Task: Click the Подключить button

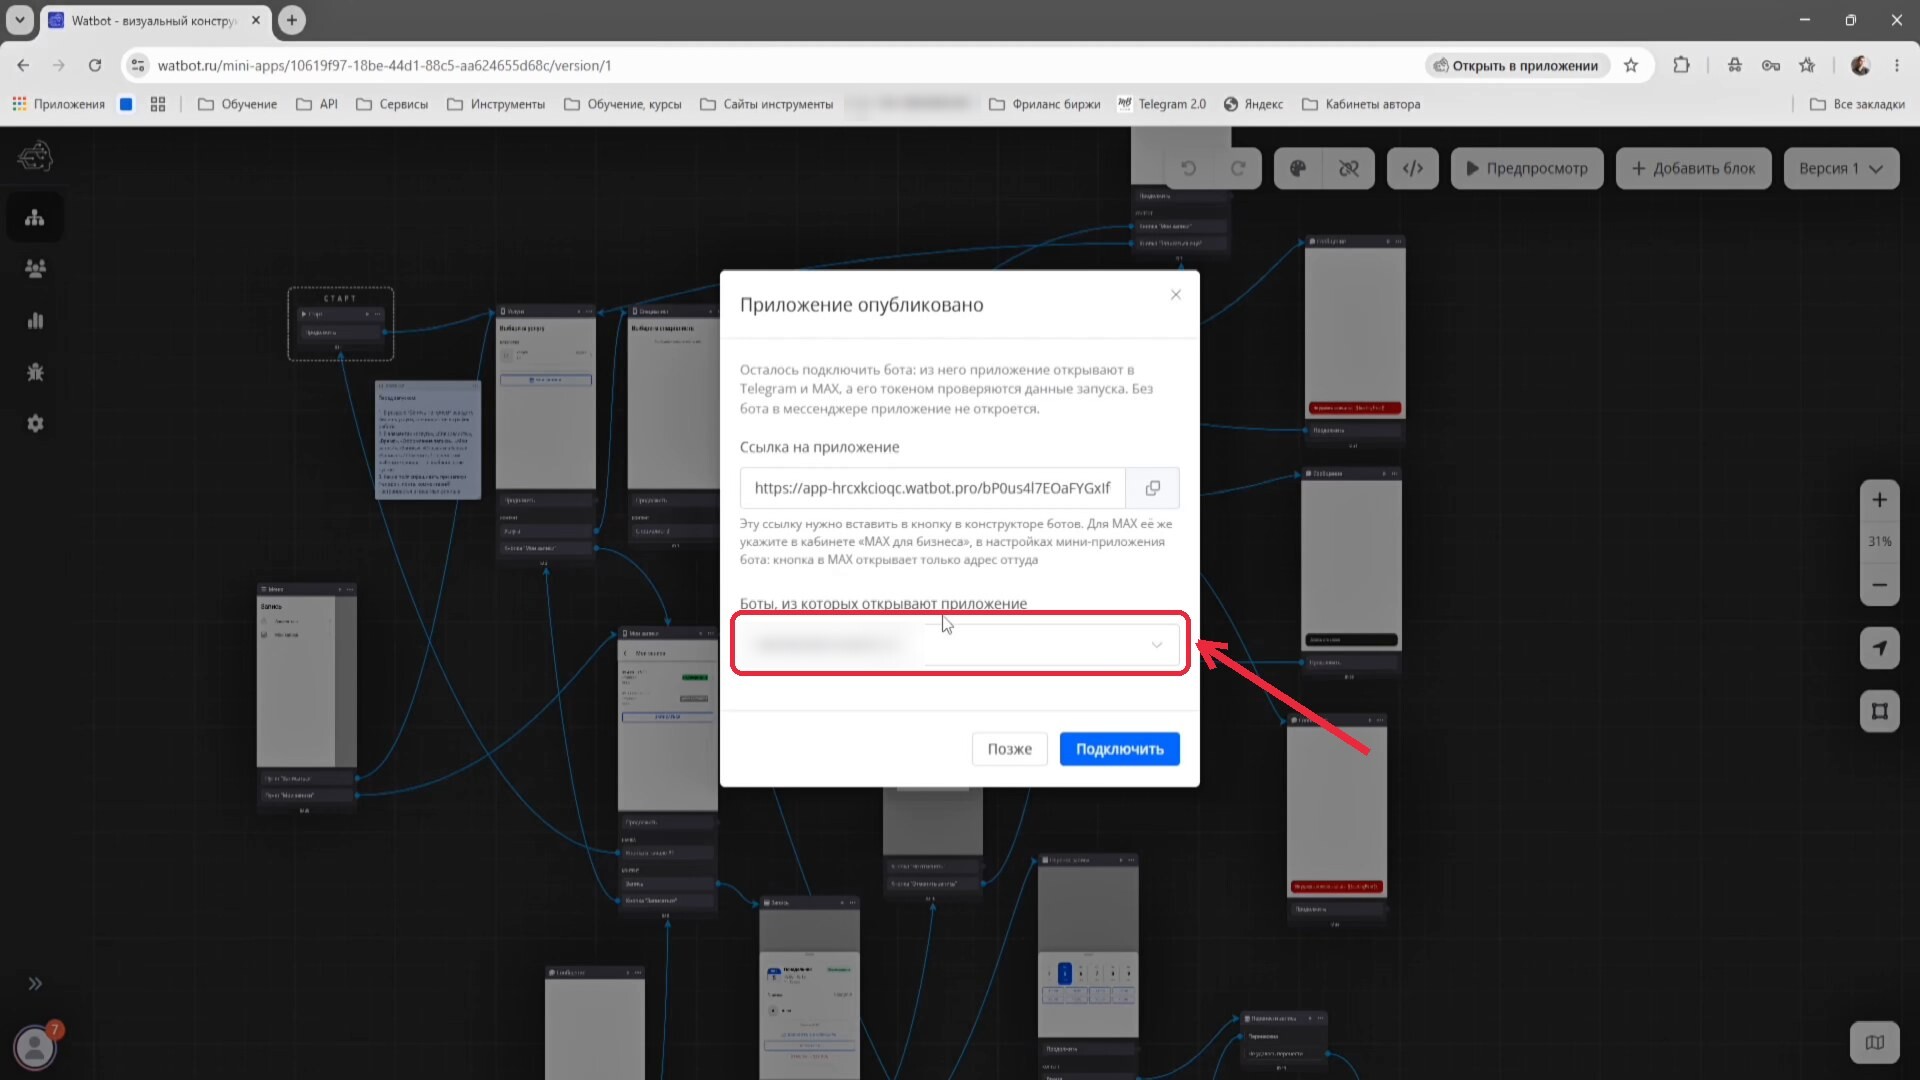Action: 1120,749
